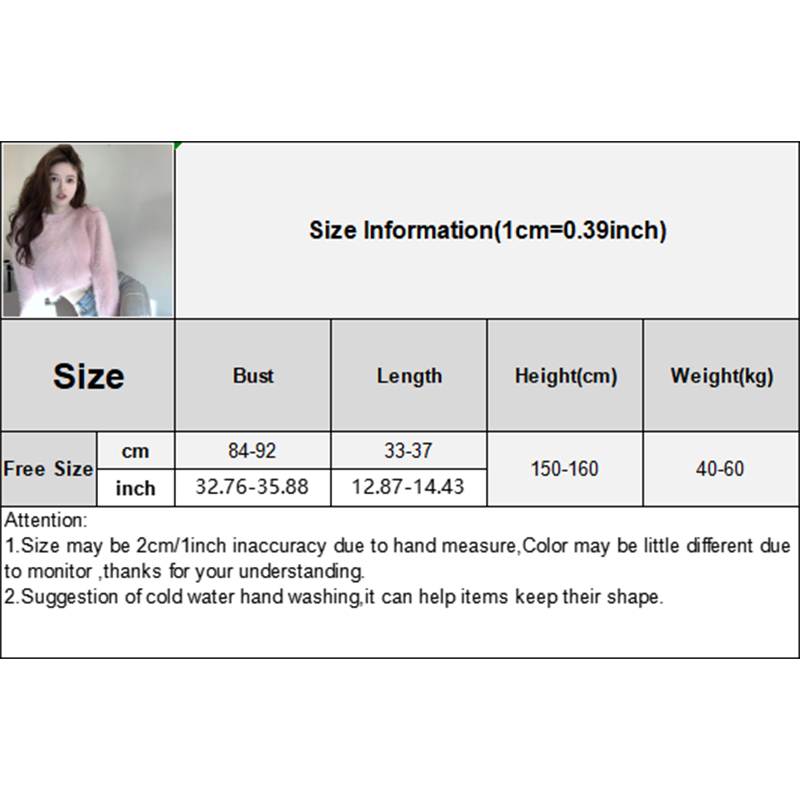Viewport: 800px width, 800px height.
Task: Click the 12.87-14.43 length inch value
Action: [x=409, y=488]
